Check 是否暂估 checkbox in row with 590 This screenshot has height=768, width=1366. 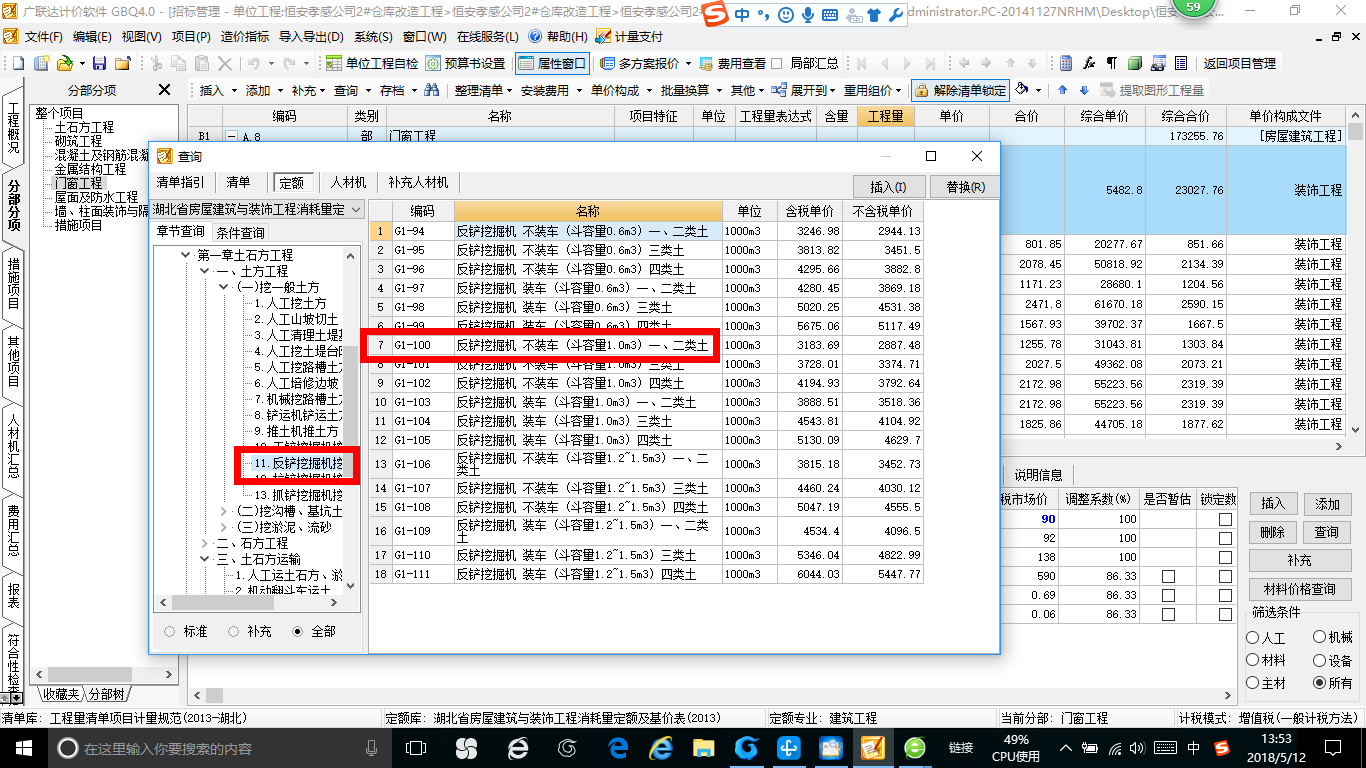[1167, 577]
